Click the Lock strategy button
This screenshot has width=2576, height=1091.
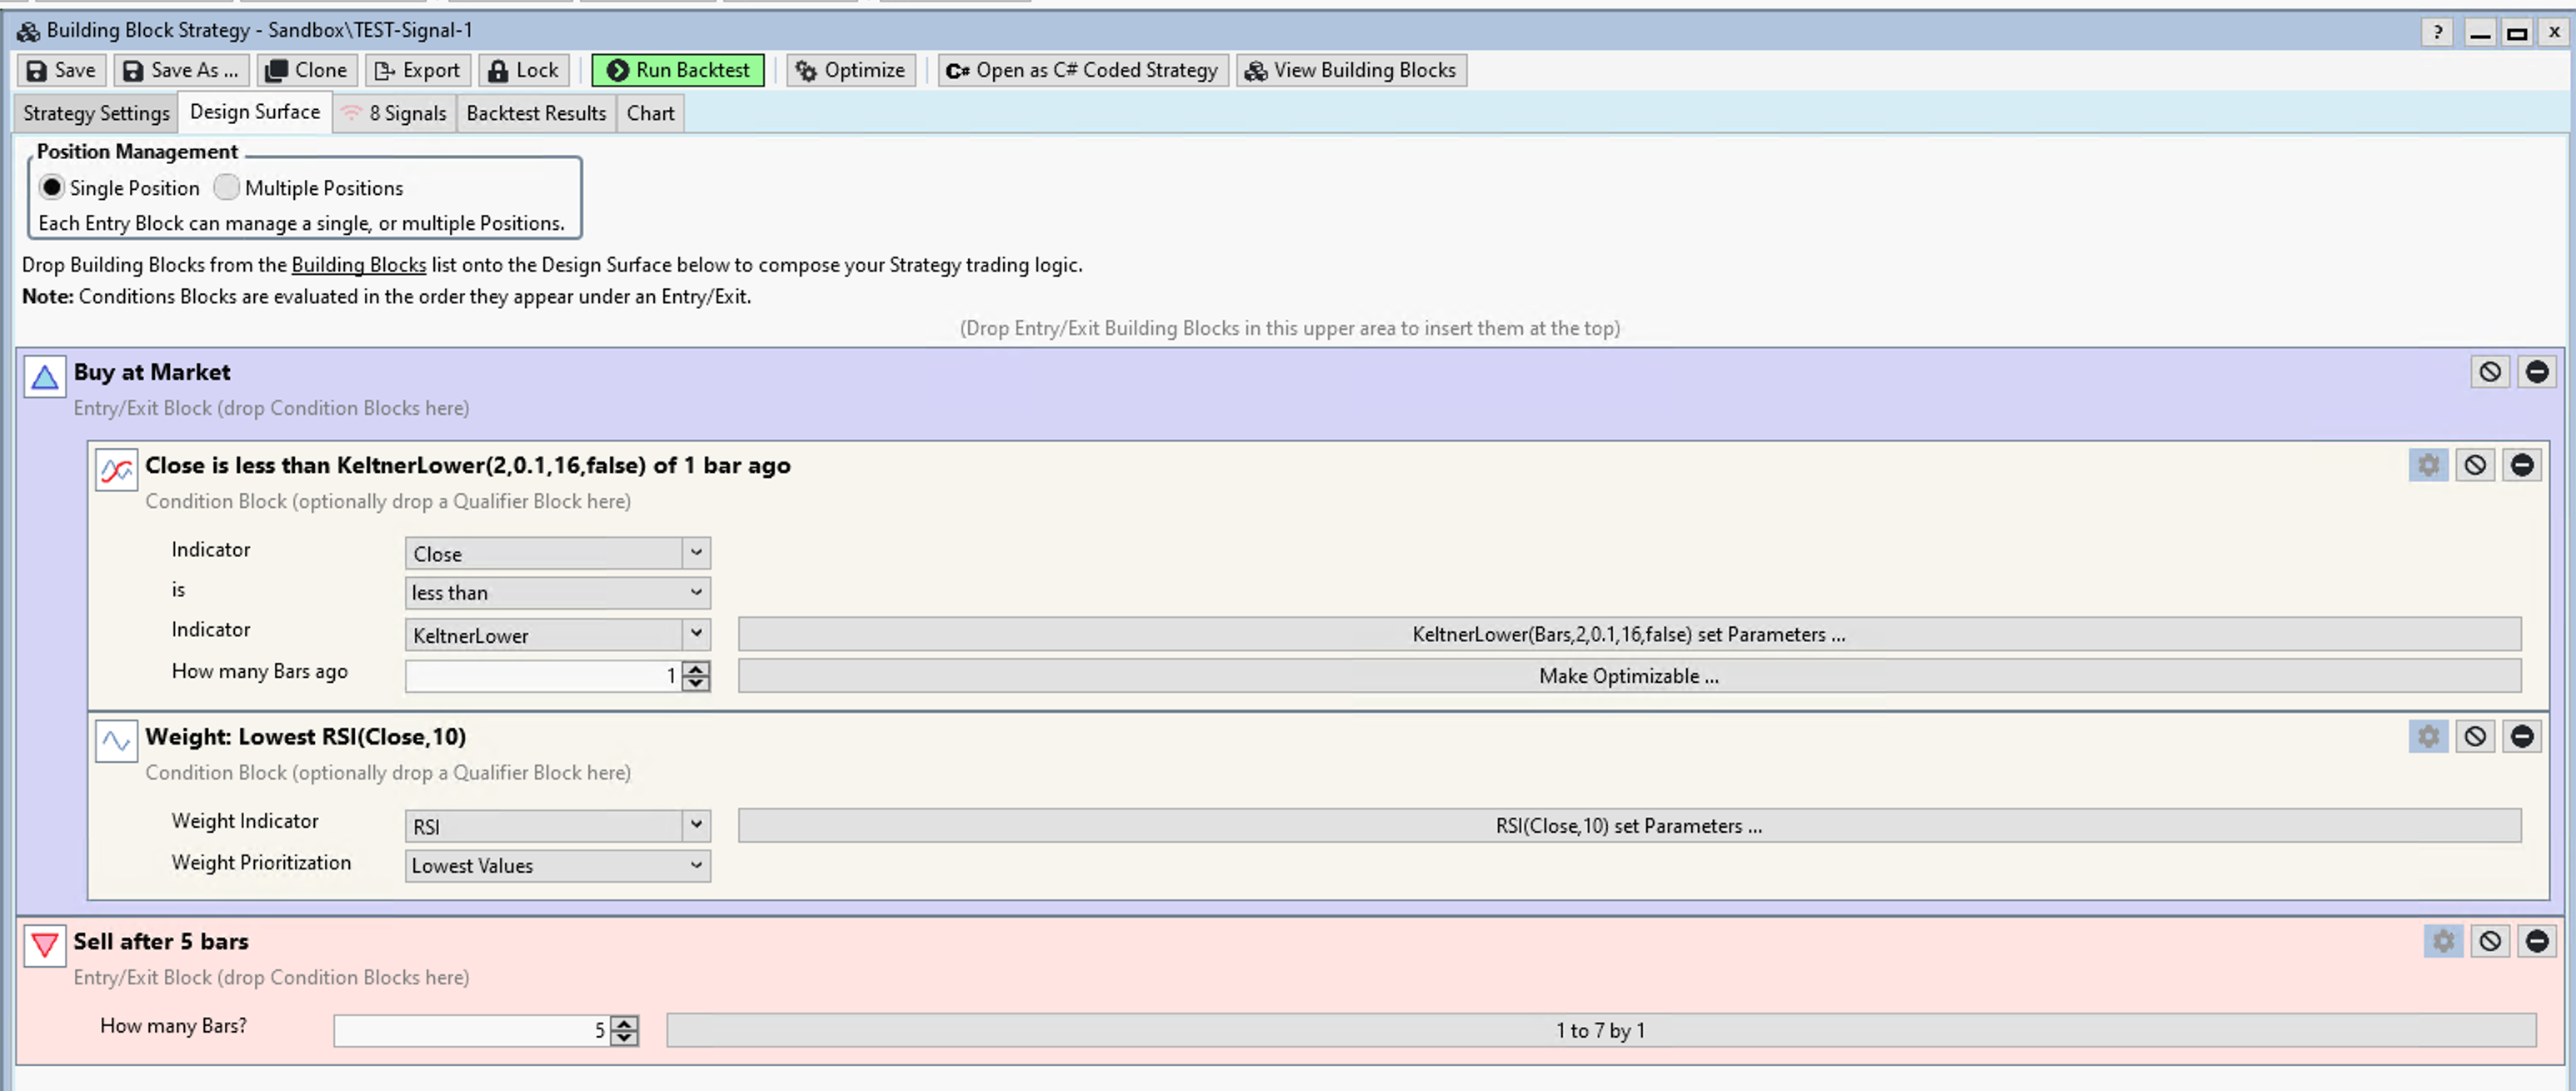pos(524,70)
